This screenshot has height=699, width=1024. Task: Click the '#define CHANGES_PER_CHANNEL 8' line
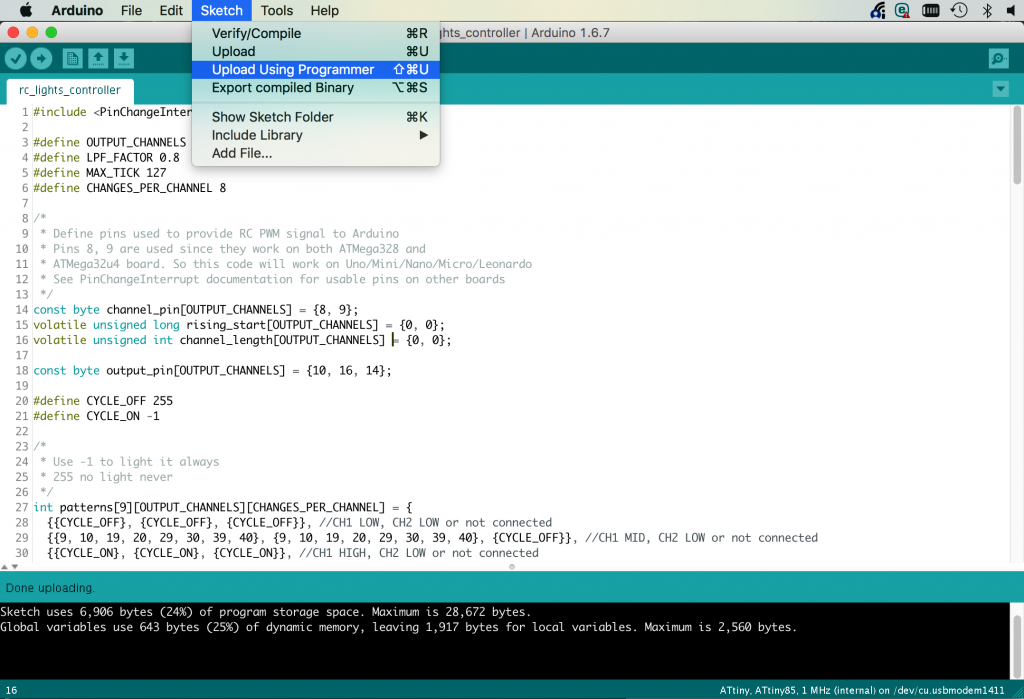click(130, 188)
